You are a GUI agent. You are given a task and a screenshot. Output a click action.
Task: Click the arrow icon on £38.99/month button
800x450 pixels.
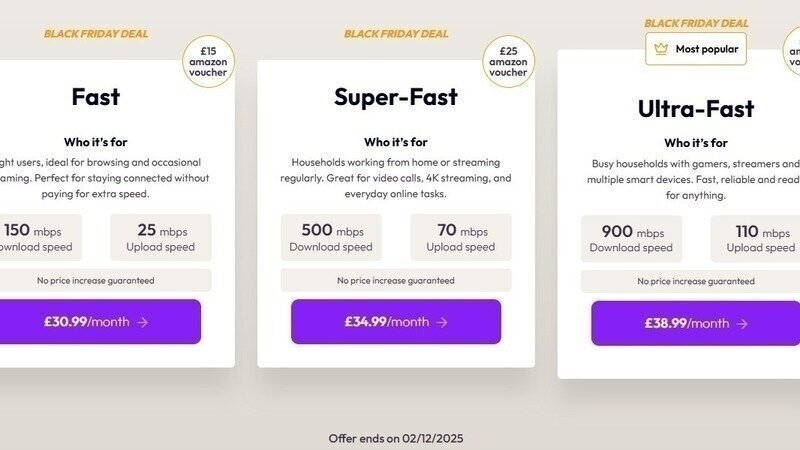click(742, 323)
